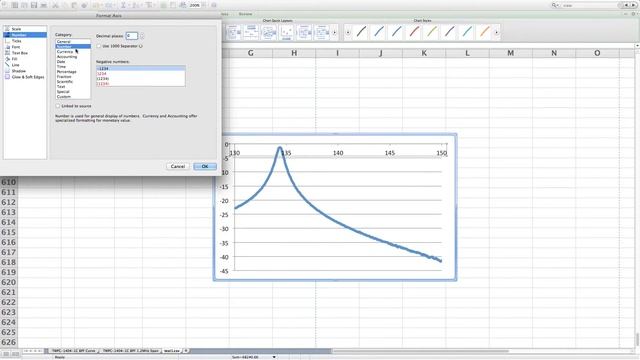This screenshot has width=640, height=360.
Task: Click the Cancel button
Action: [x=178, y=167]
